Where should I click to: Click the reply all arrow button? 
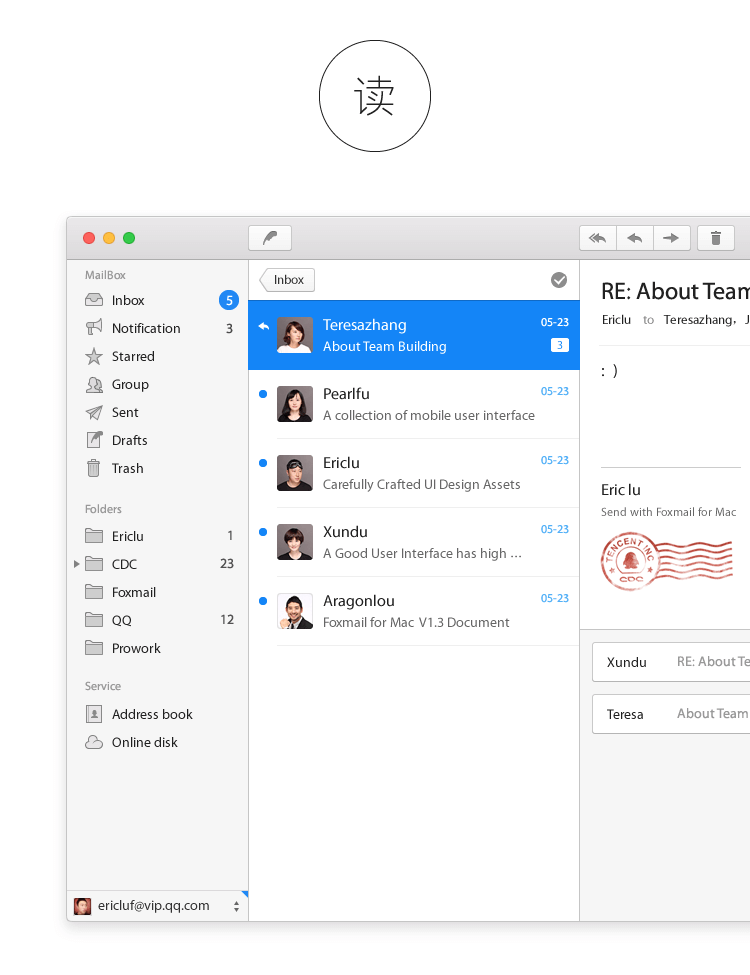(598, 238)
